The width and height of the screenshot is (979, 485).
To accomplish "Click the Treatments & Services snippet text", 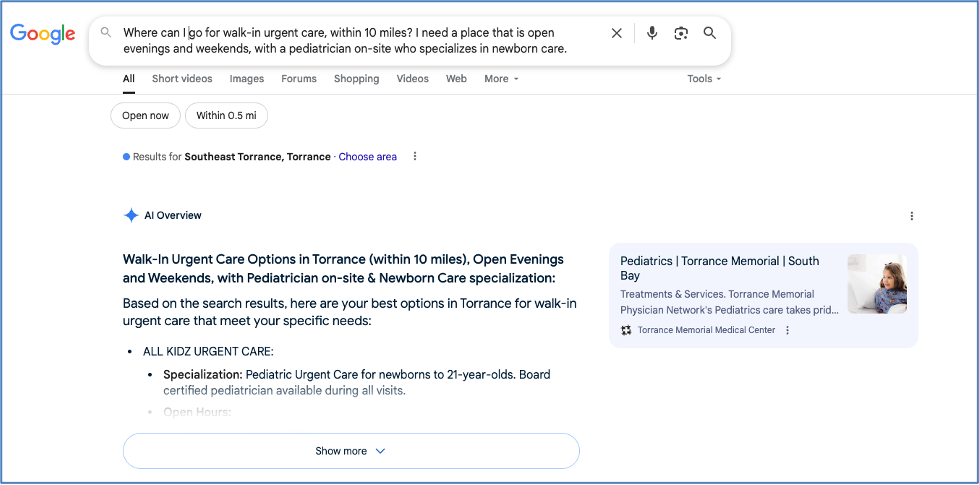I will [729, 302].
